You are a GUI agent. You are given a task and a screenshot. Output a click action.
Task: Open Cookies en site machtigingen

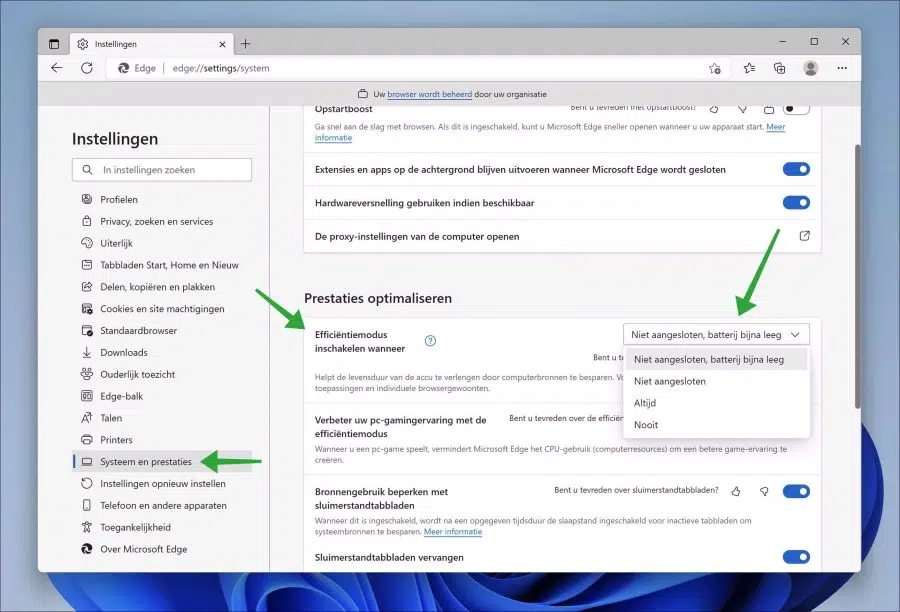coord(162,308)
